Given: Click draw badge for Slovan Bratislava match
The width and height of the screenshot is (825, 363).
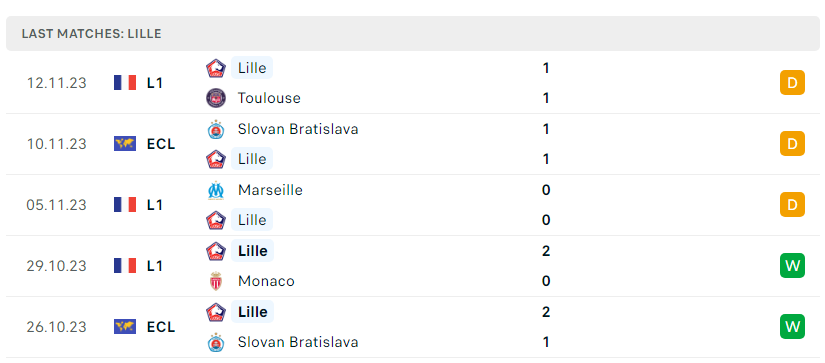Looking at the screenshot, I should pos(792,144).
